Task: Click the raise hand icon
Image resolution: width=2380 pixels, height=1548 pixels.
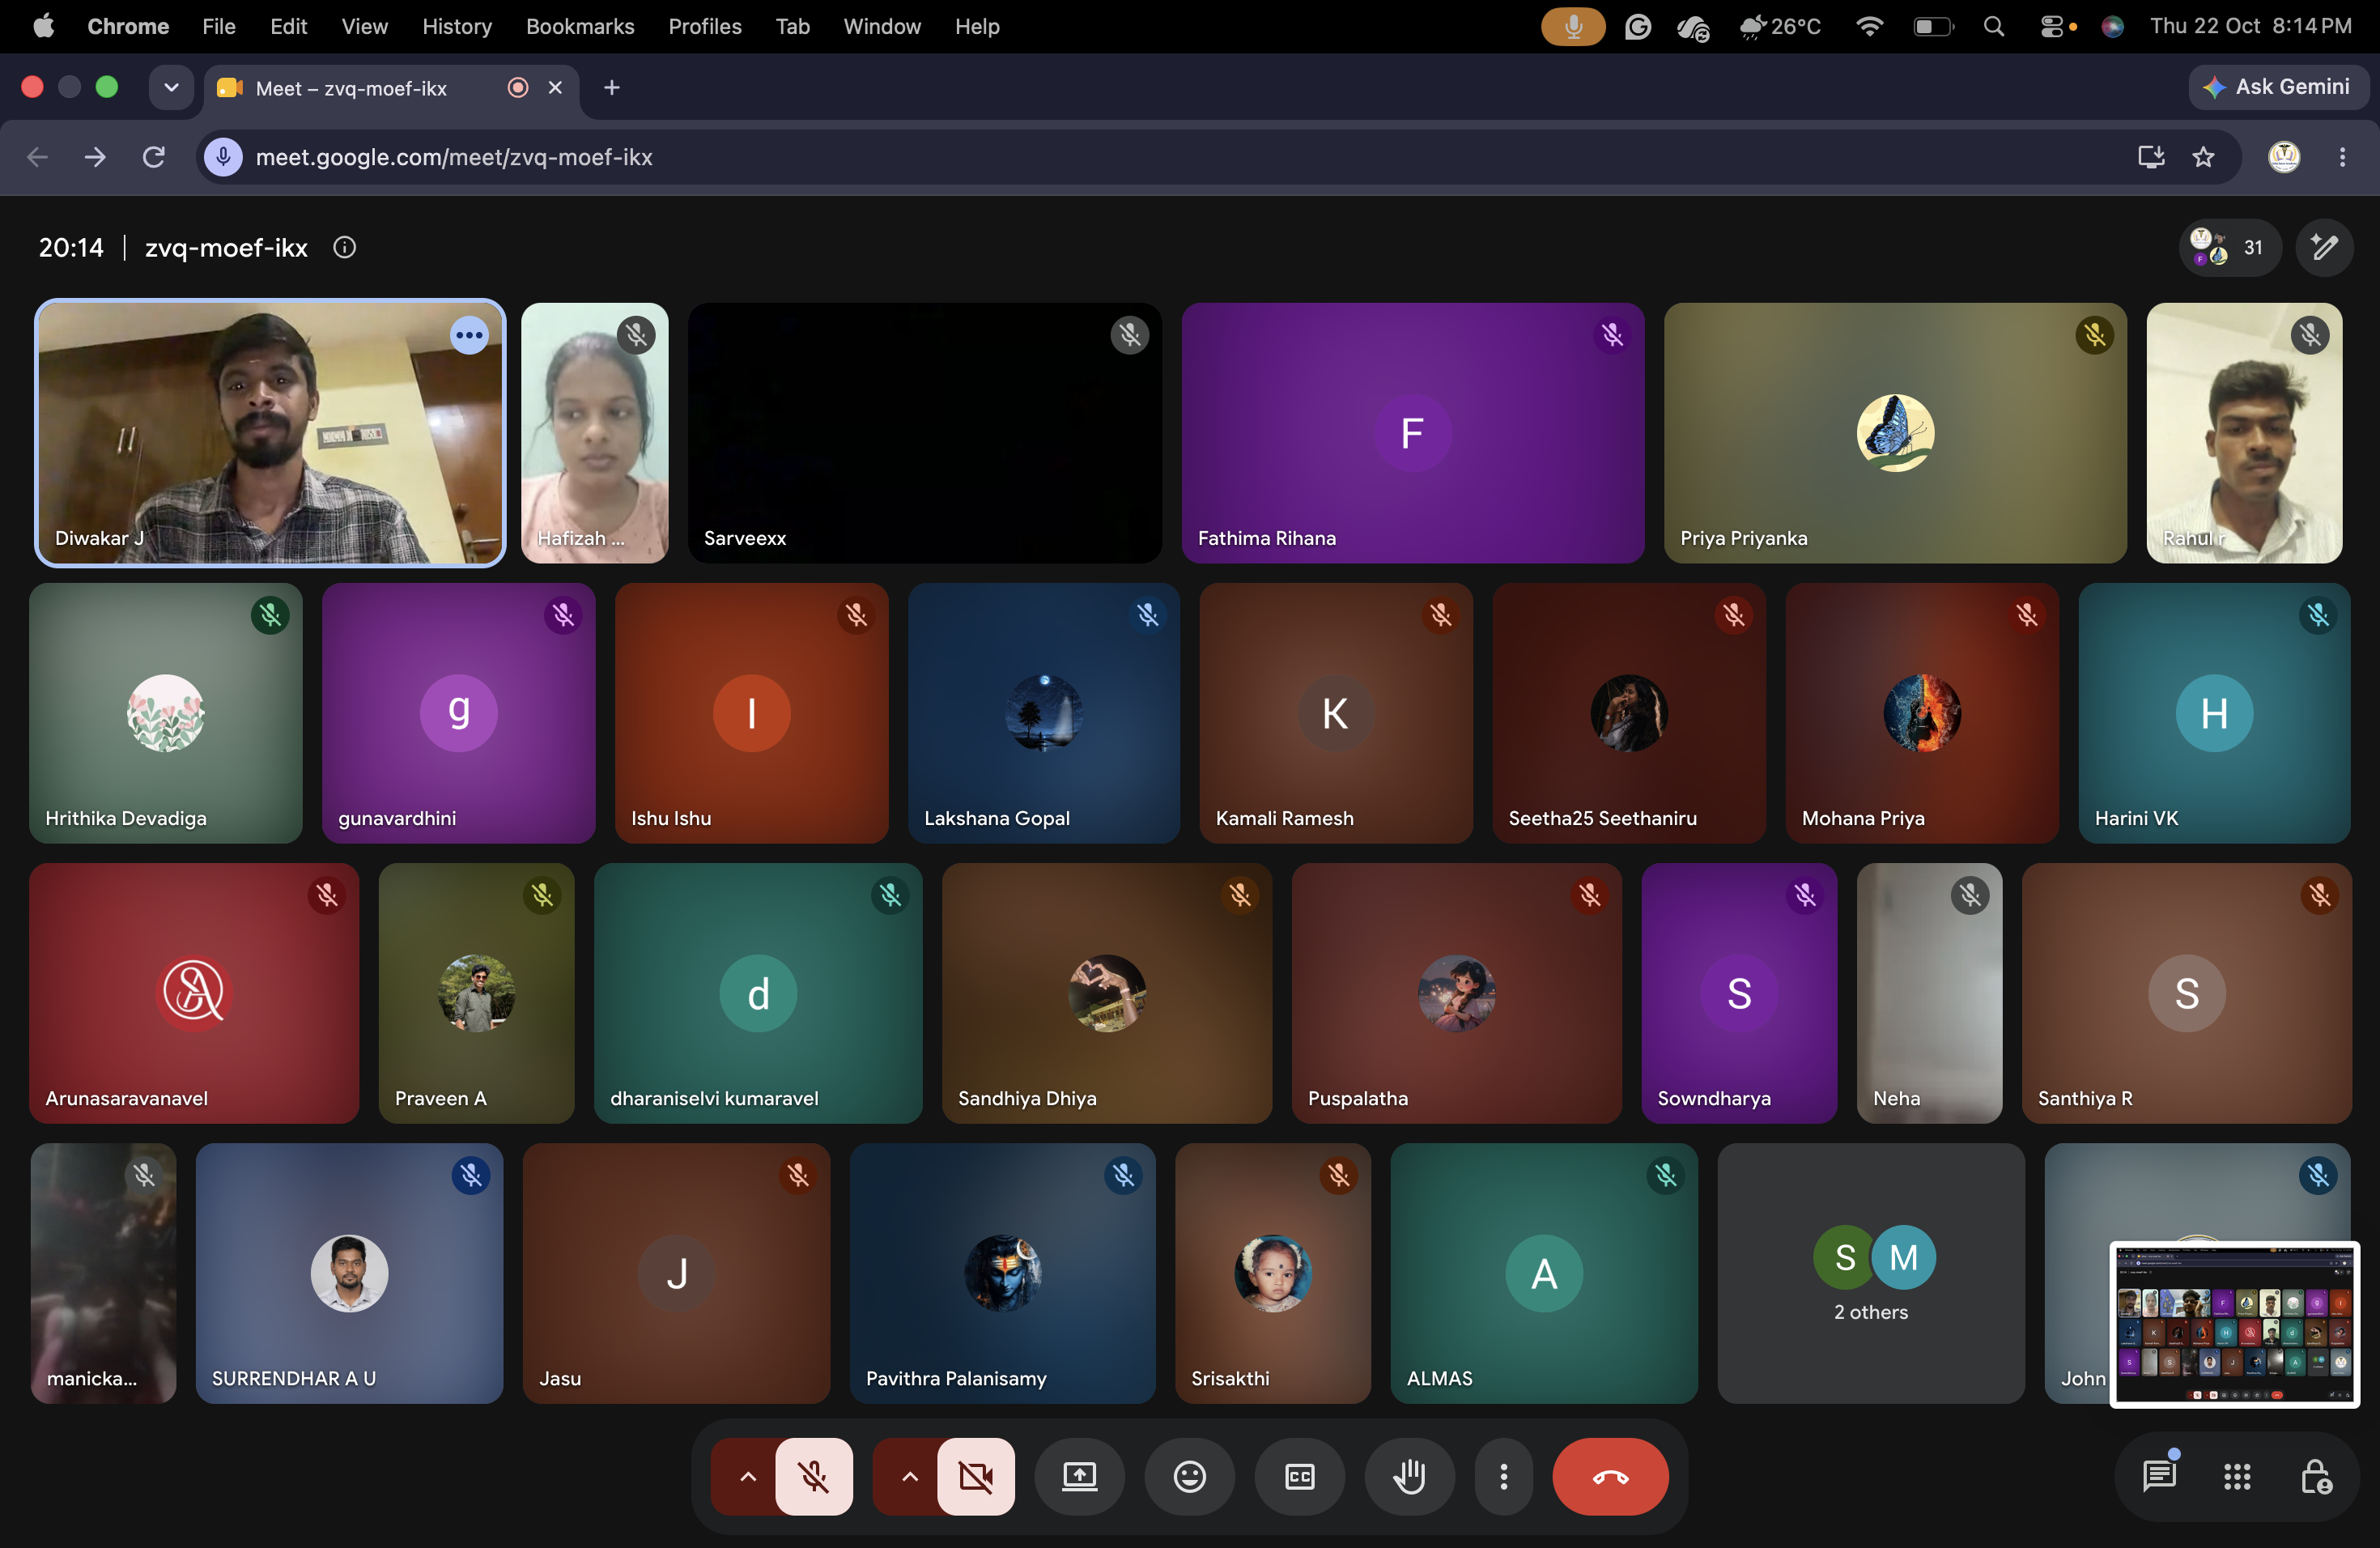Action: 1409,1476
